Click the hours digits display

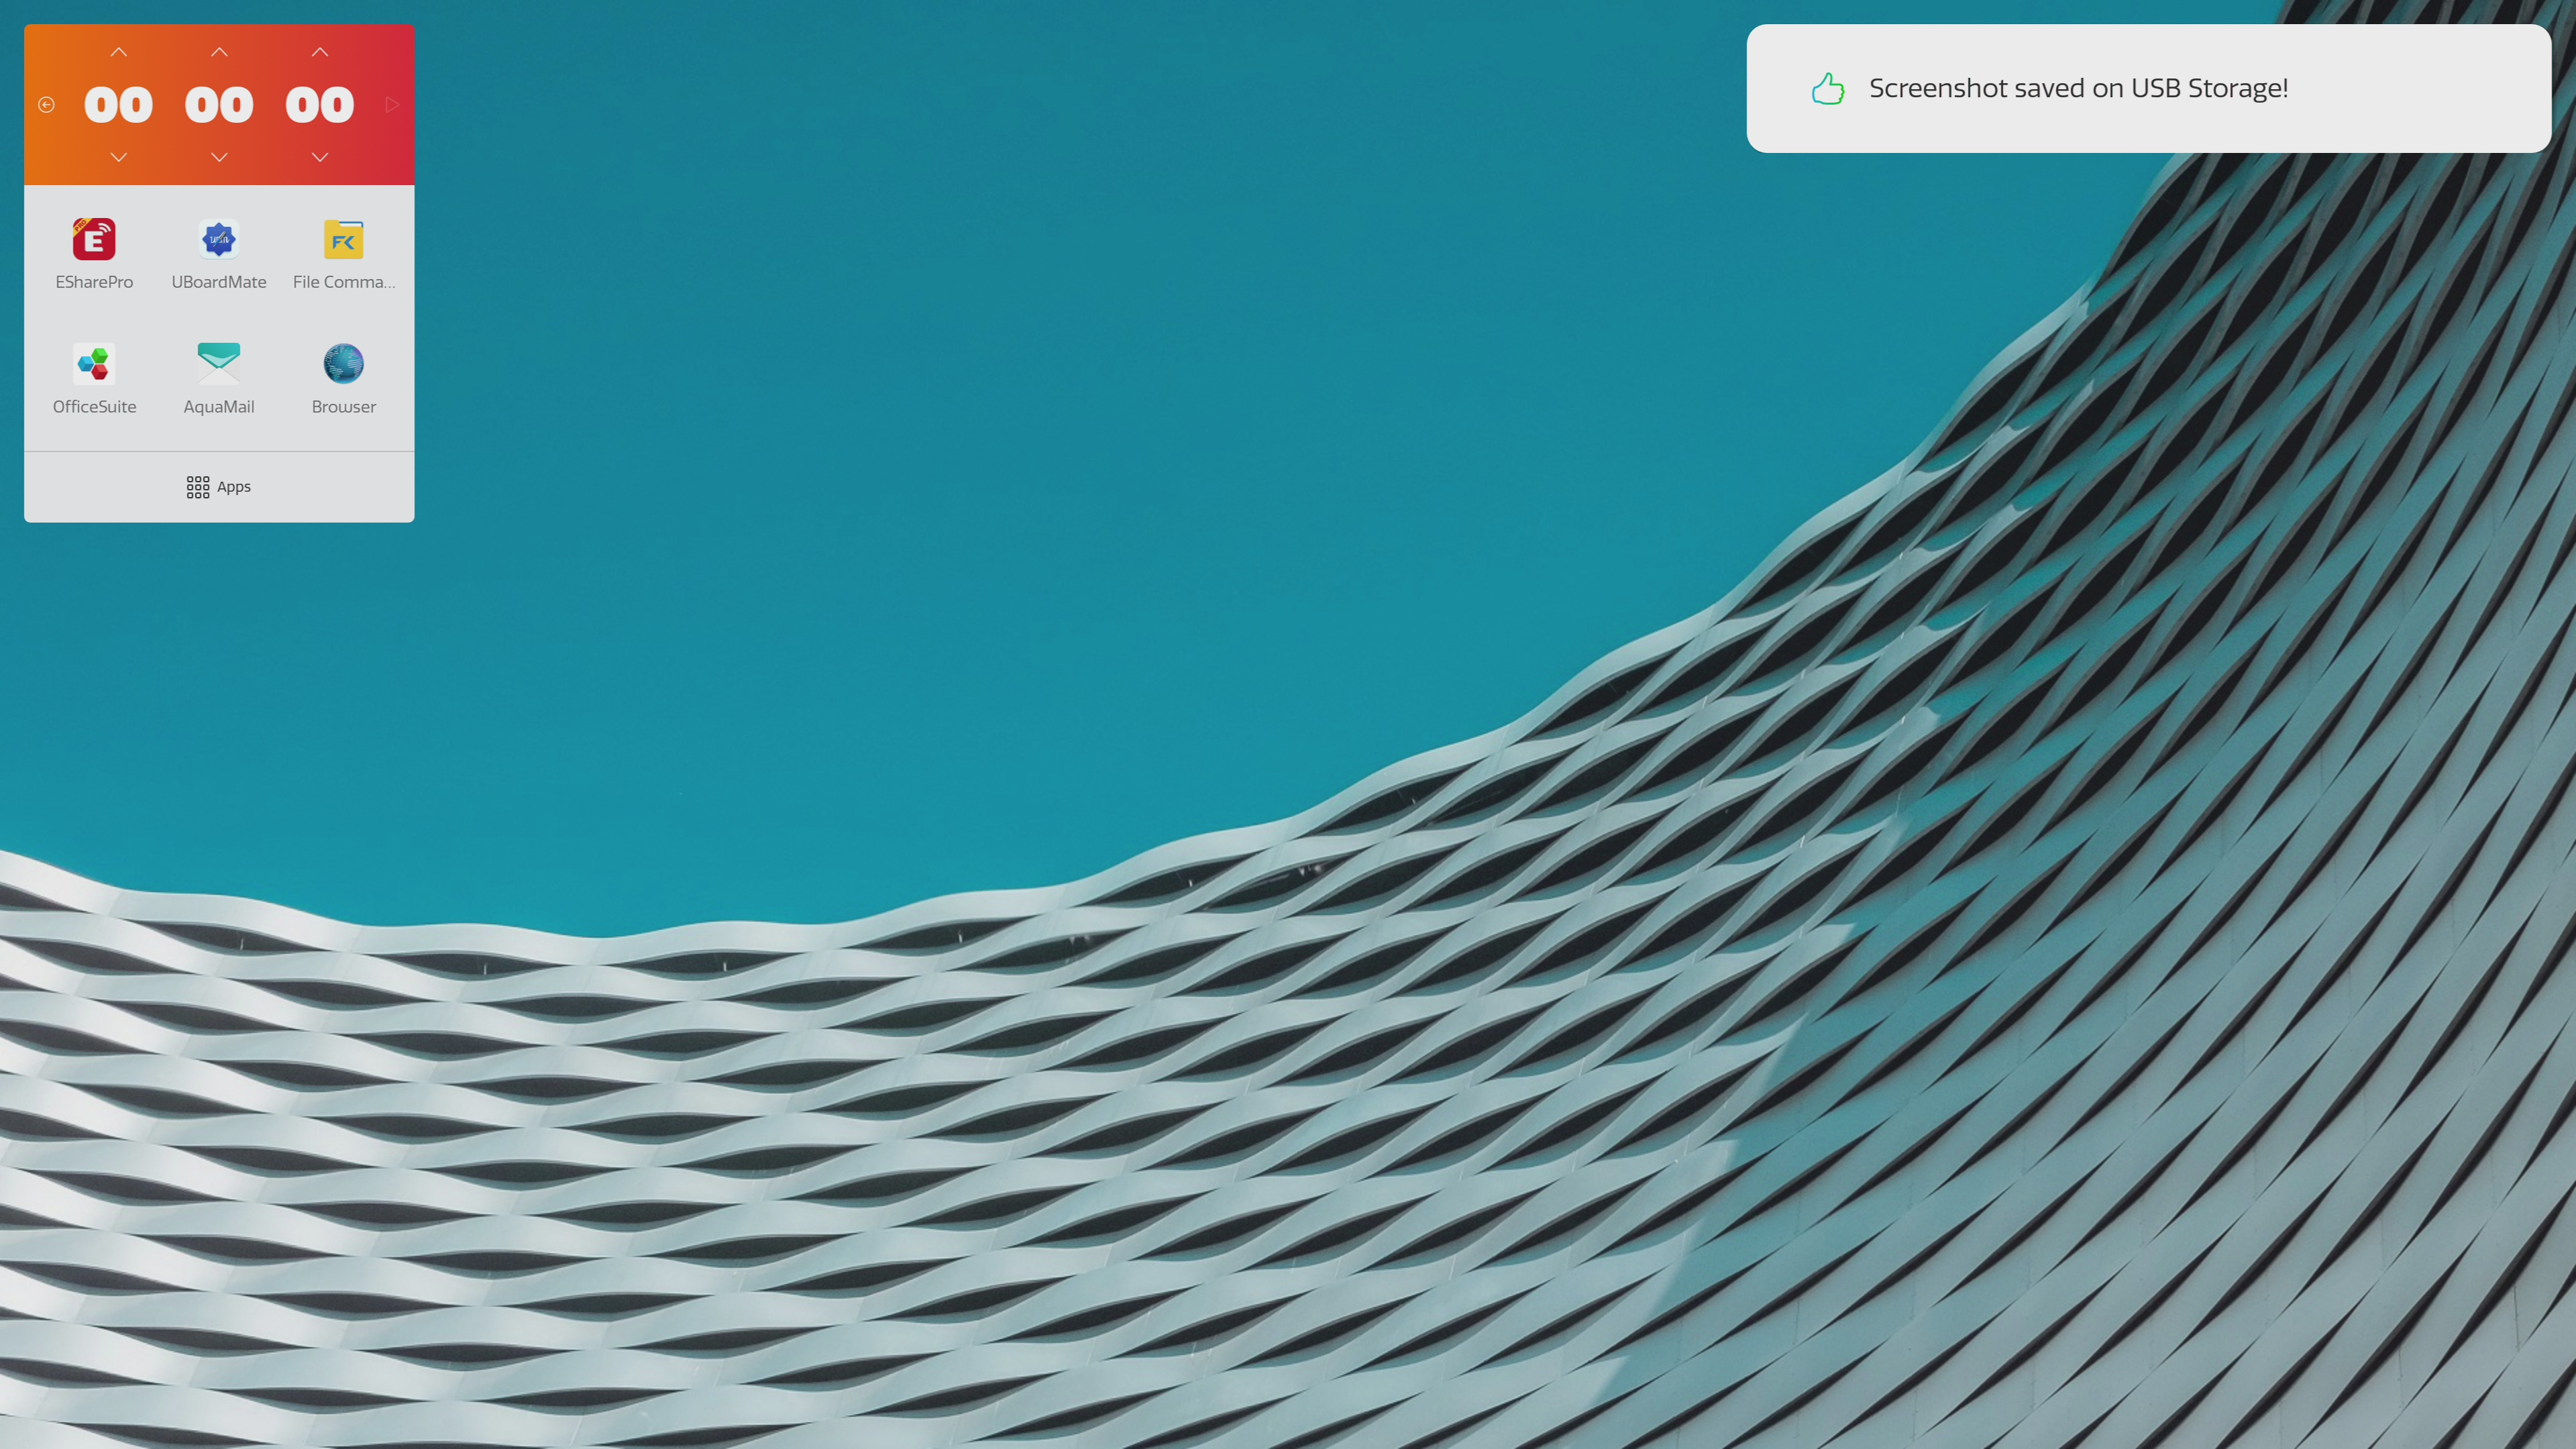pos(118,105)
